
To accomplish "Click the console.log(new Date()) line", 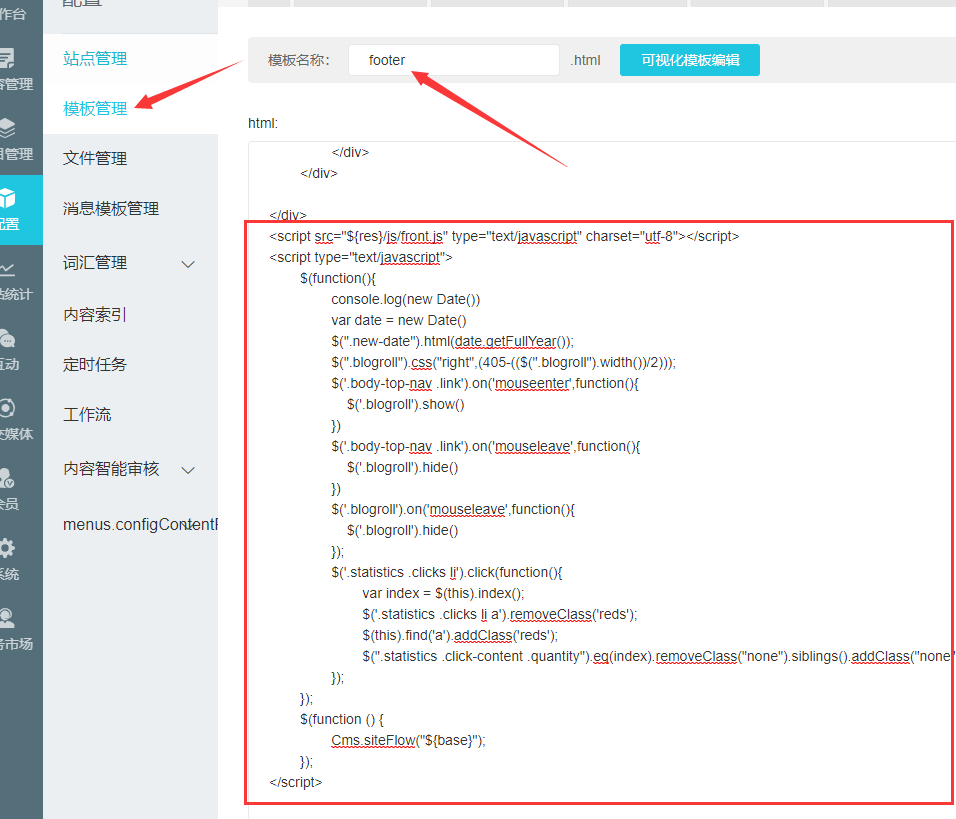I will pos(405,299).
